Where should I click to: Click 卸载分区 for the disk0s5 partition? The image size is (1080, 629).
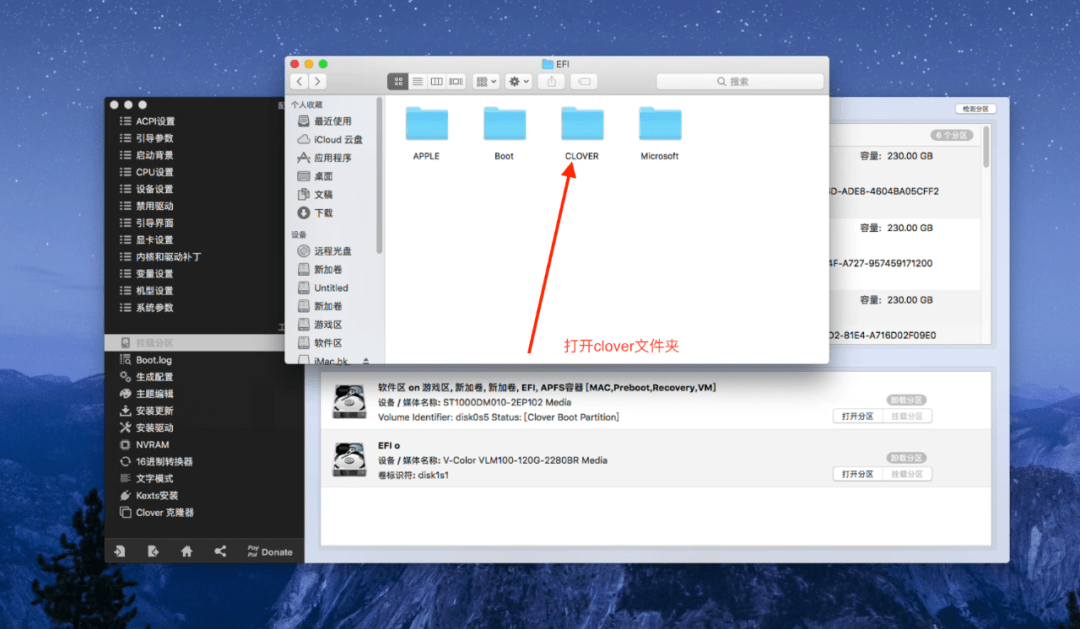906,400
